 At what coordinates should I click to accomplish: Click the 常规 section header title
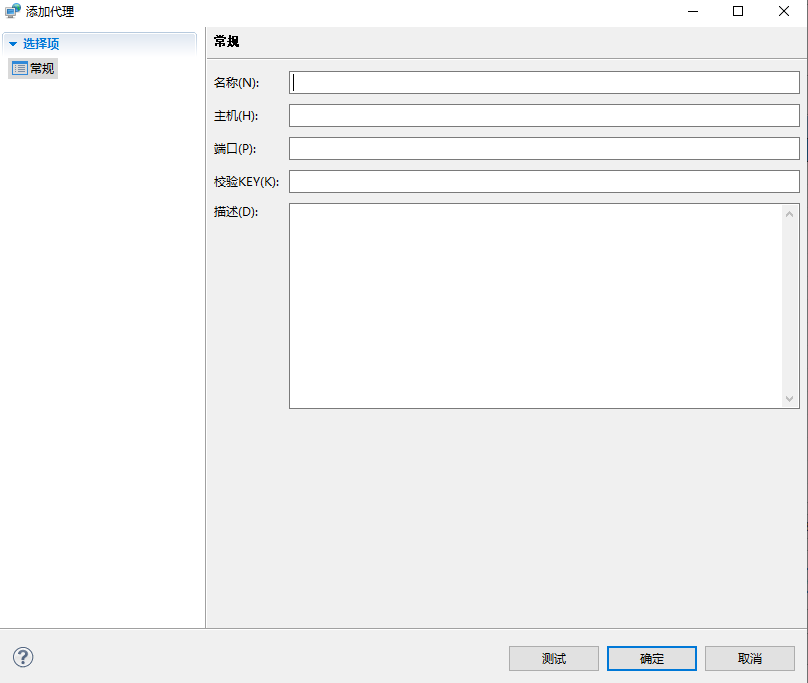pyautogui.click(x=227, y=42)
